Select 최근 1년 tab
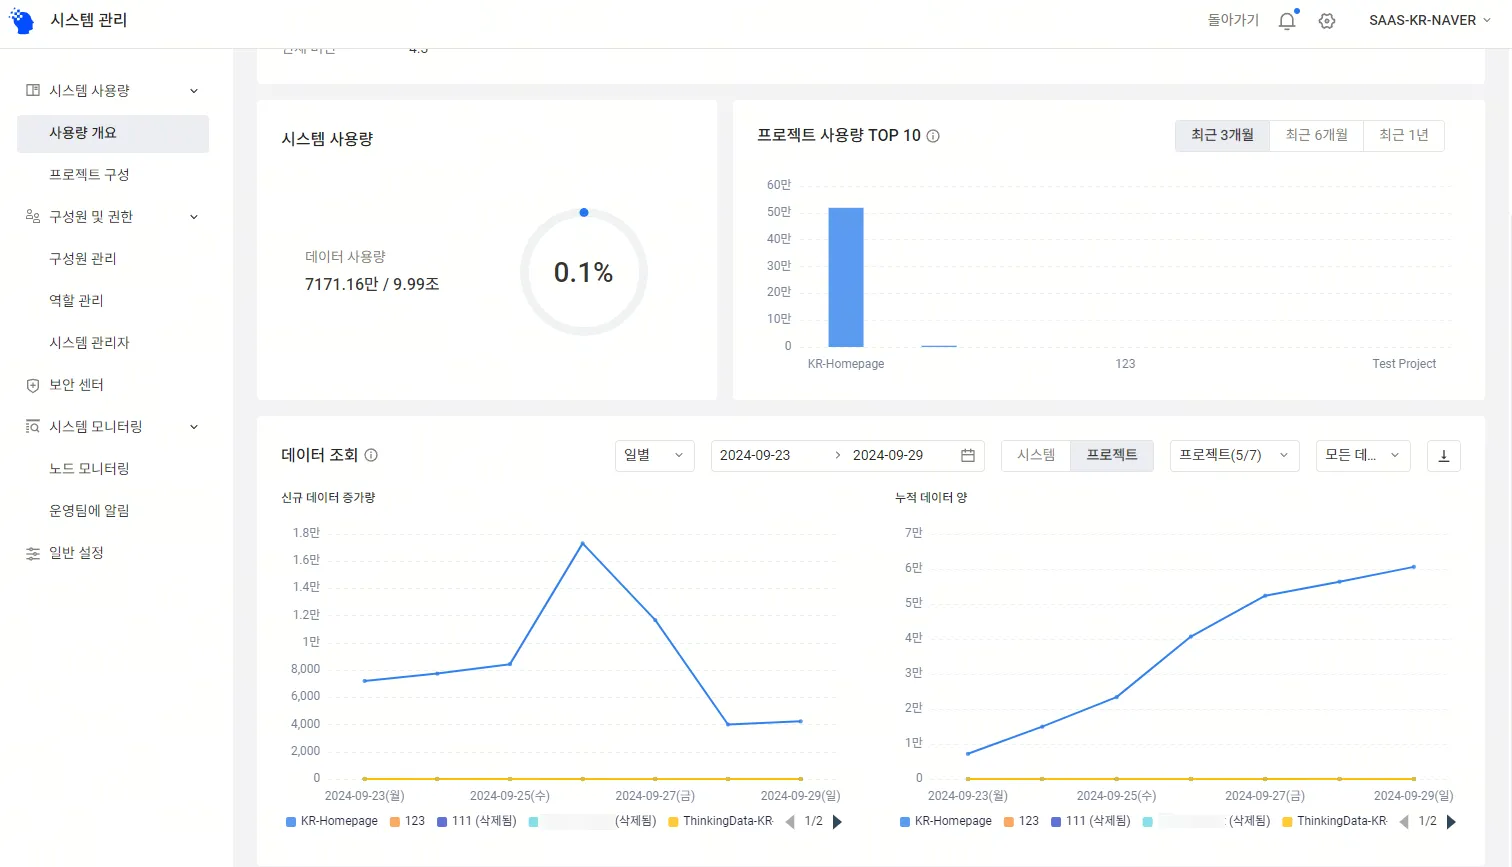This screenshot has width=1512, height=867. pyautogui.click(x=1404, y=136)
